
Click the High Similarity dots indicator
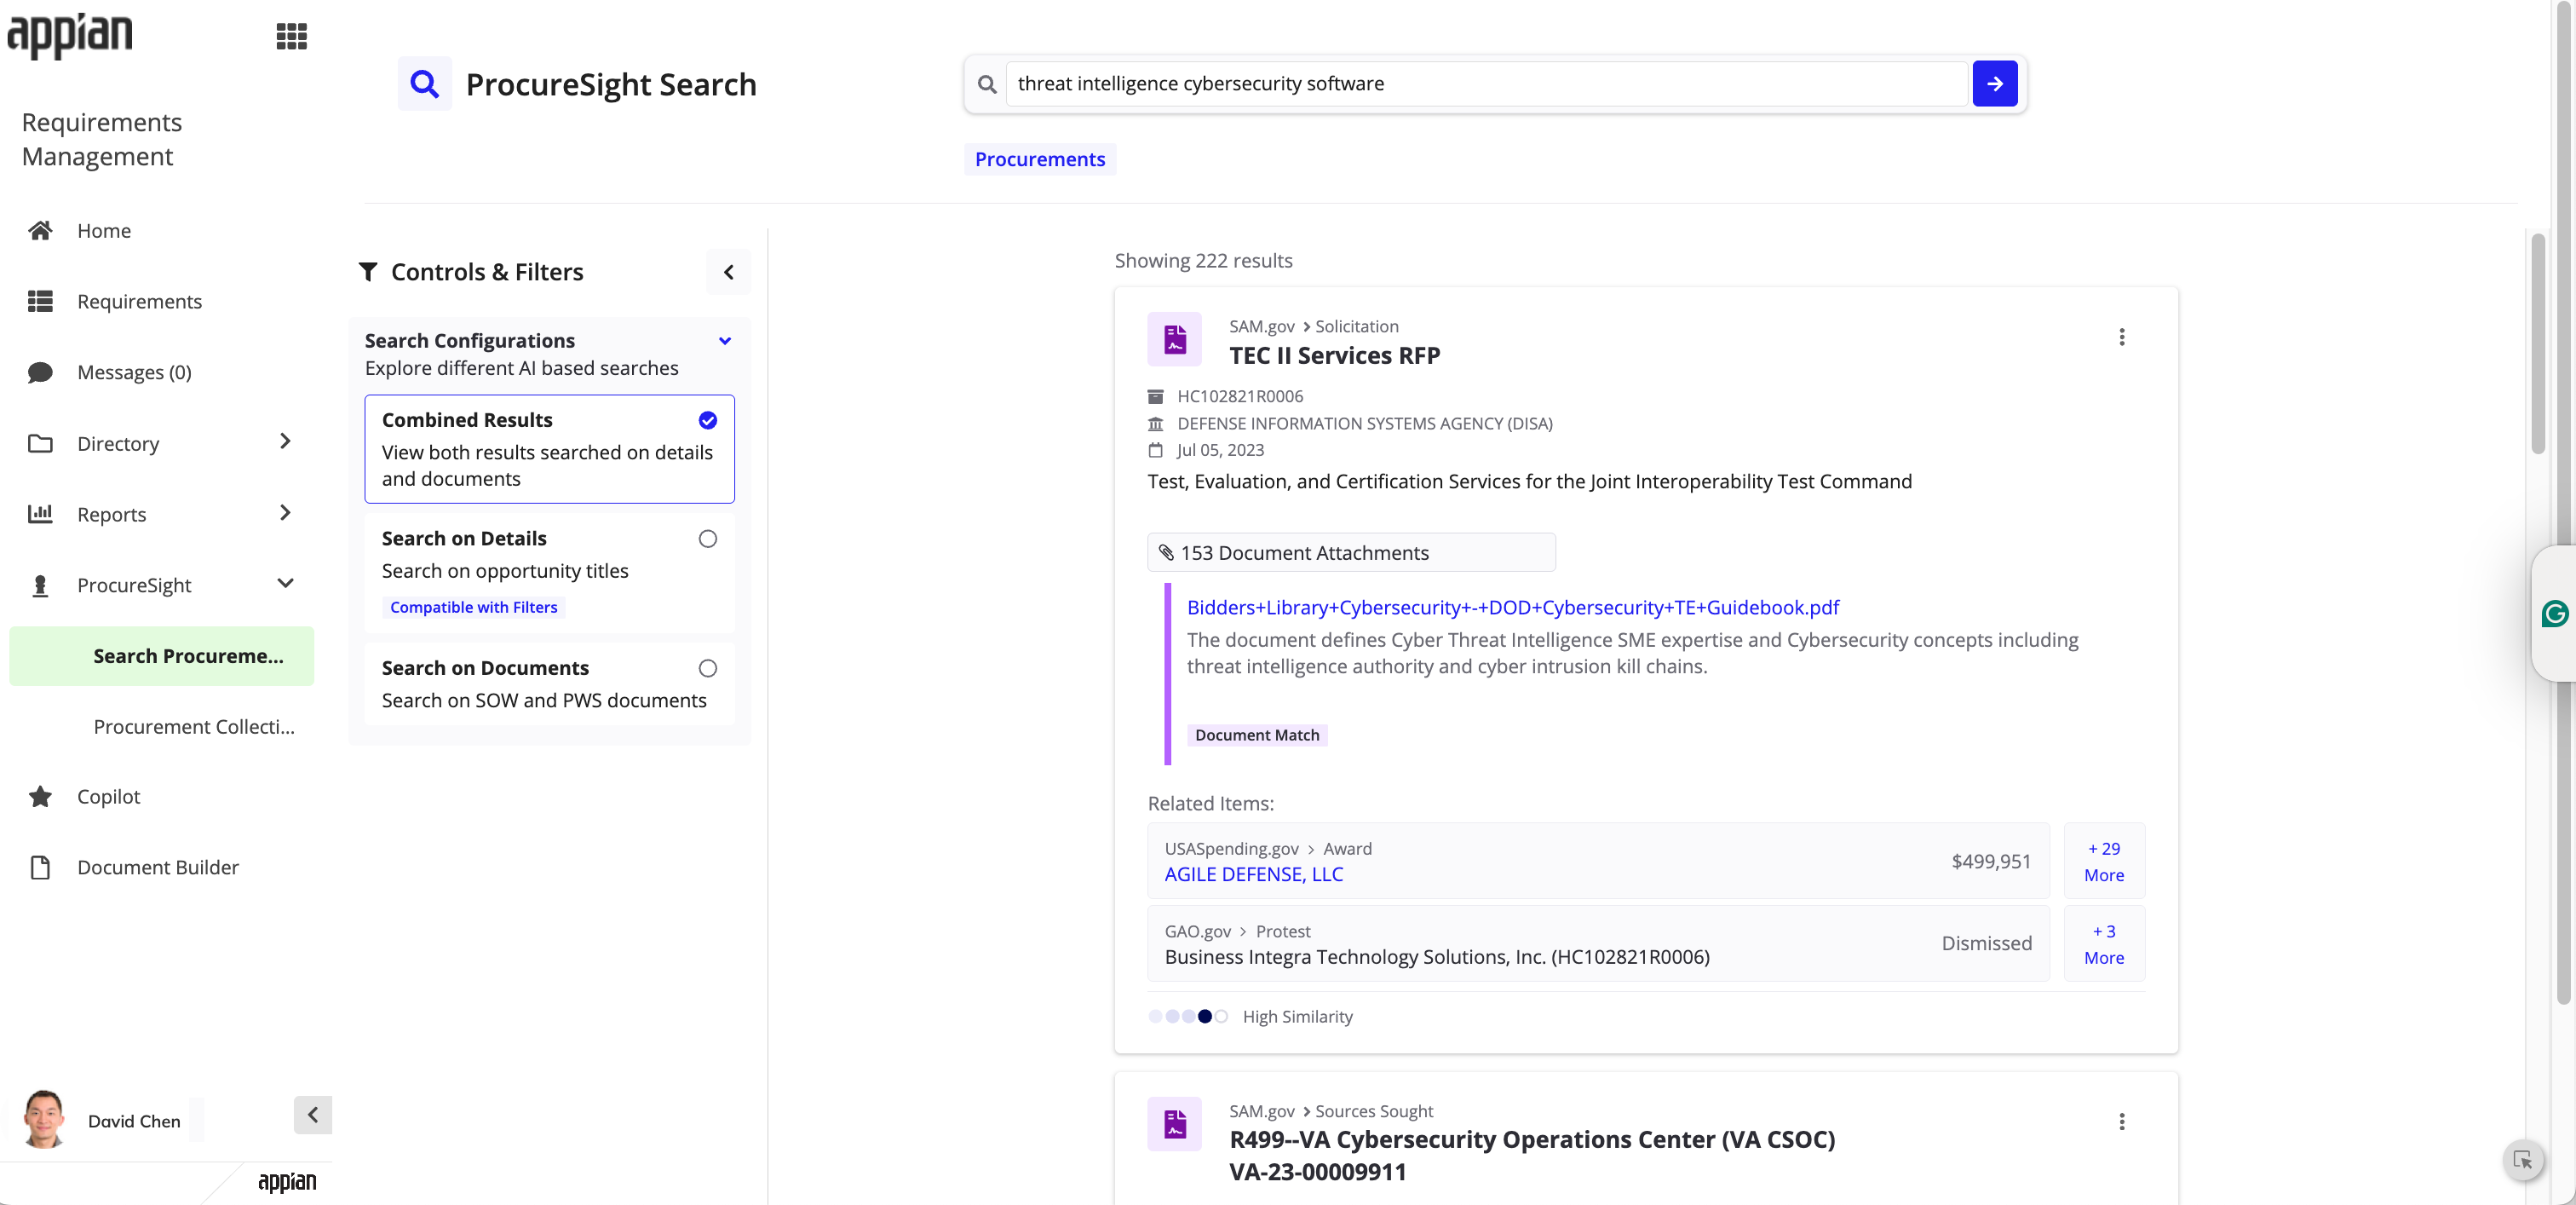[1188, 1016]
